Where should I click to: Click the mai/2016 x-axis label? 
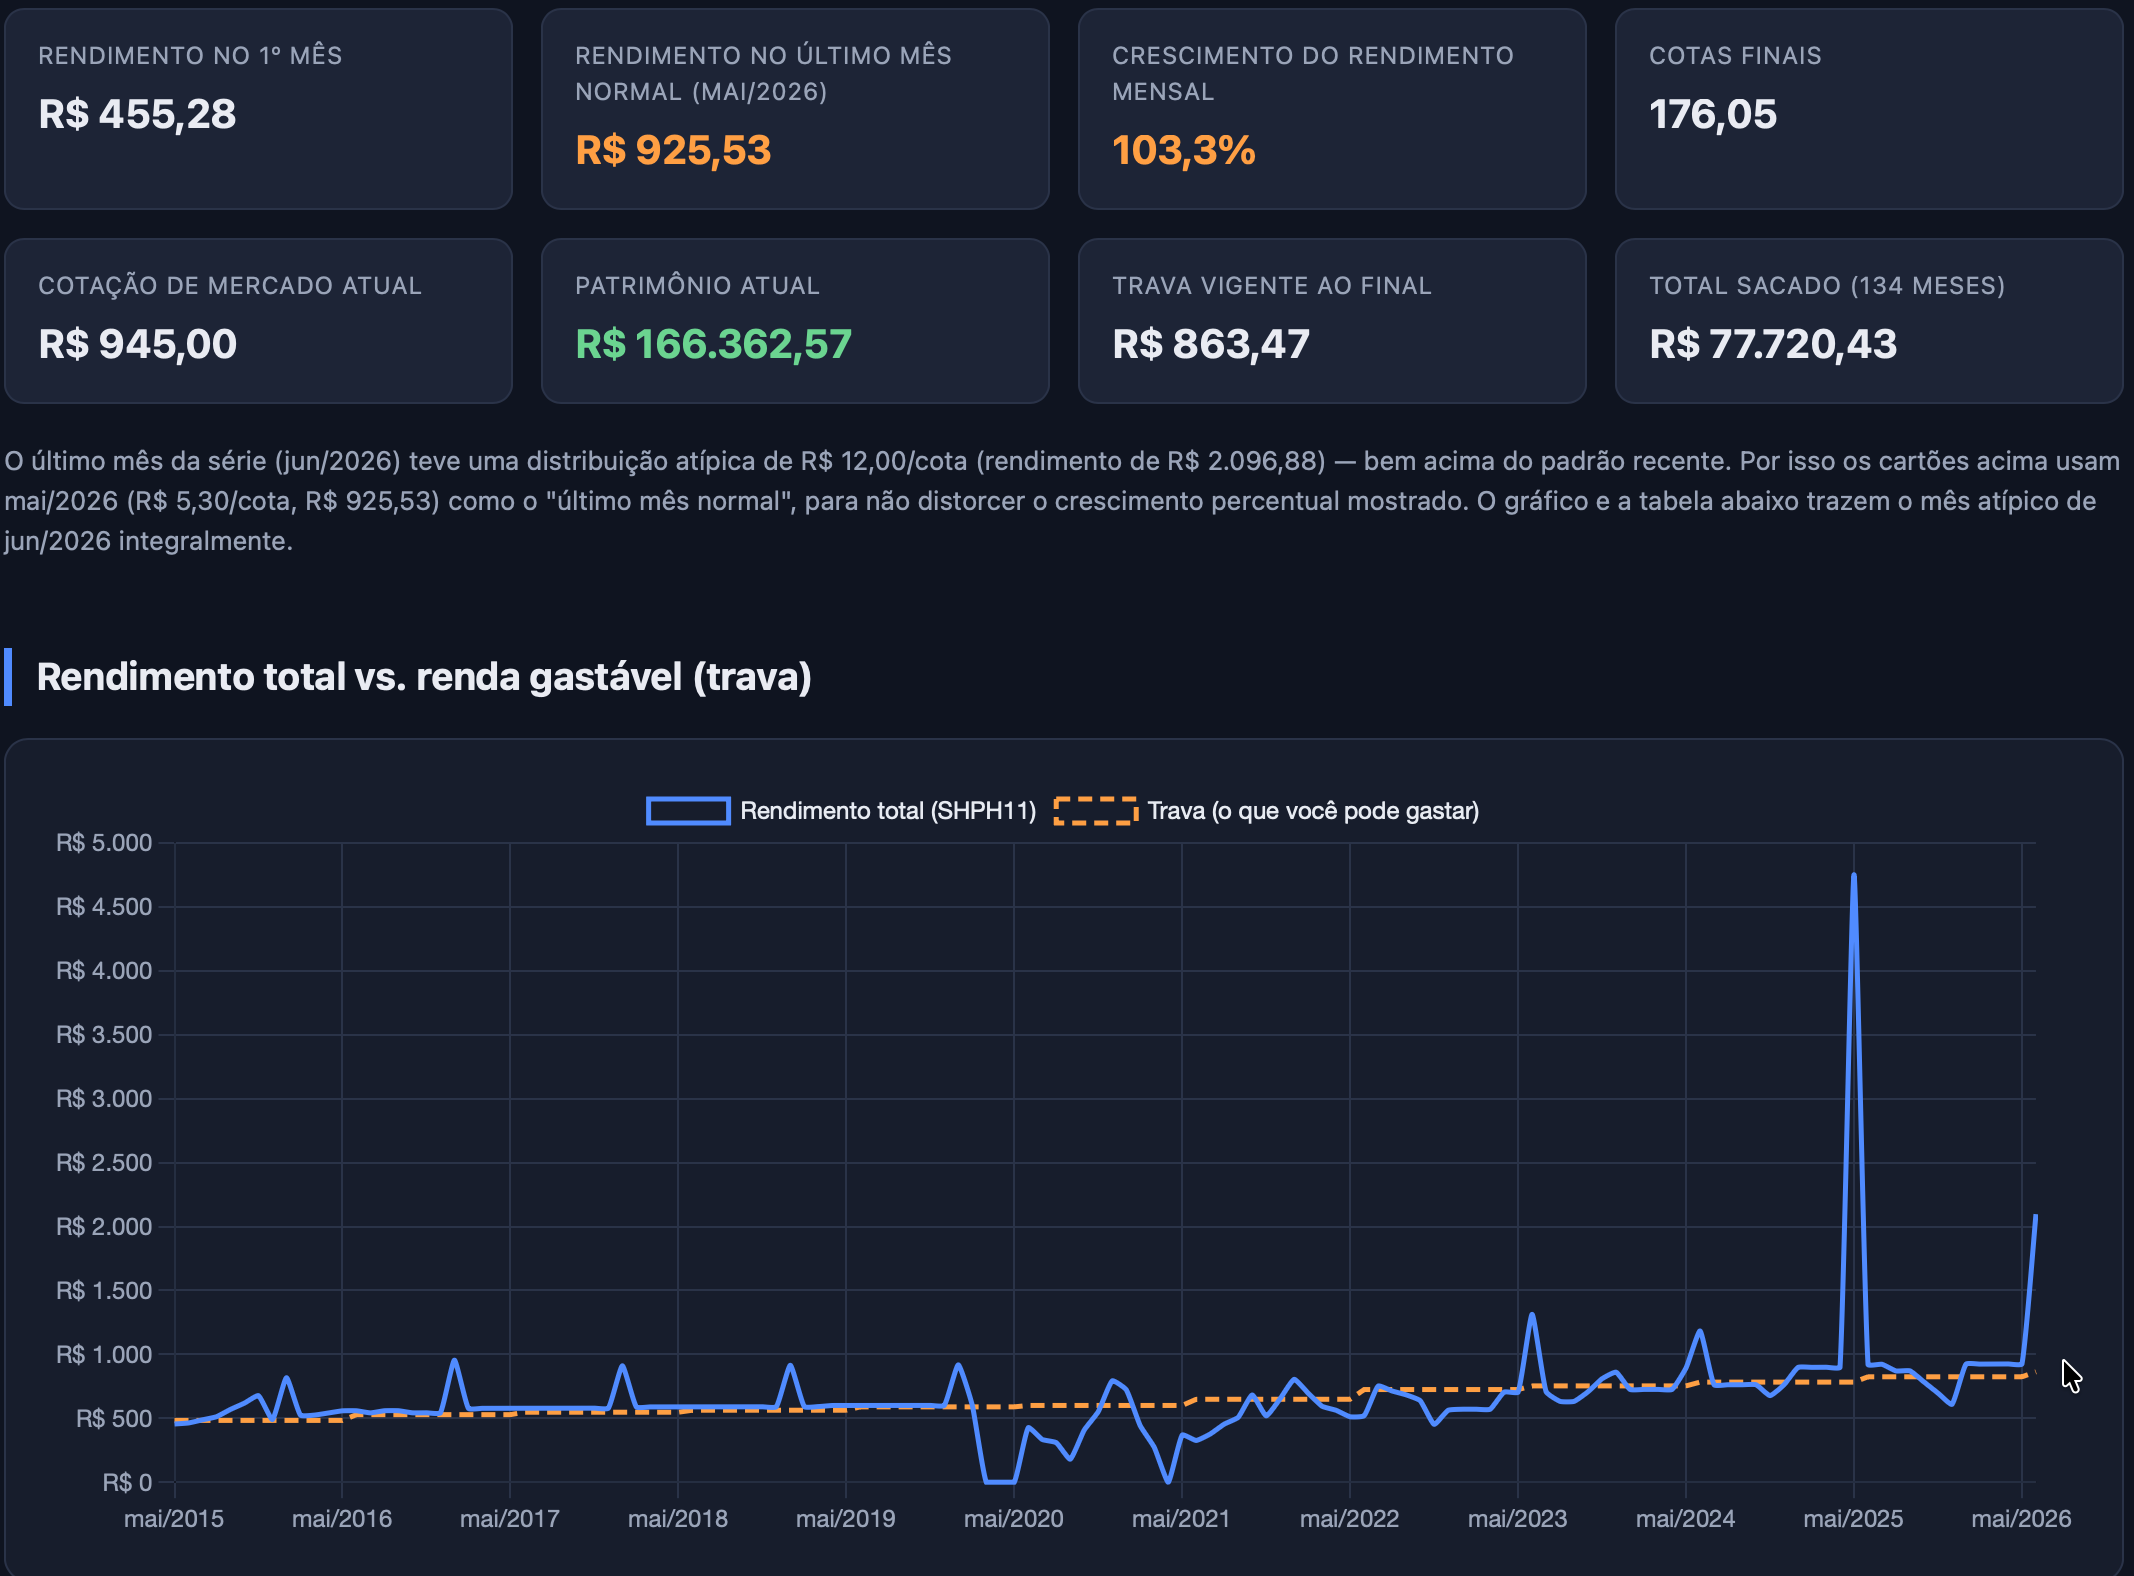click(x=342, y=1519)
